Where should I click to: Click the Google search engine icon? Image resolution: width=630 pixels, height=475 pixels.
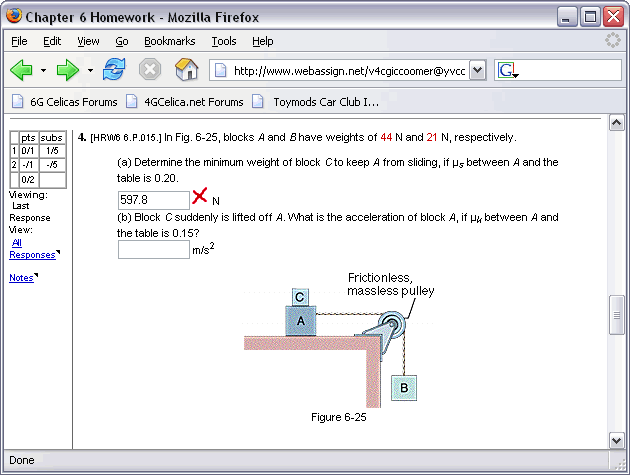[x=507, y=71]
